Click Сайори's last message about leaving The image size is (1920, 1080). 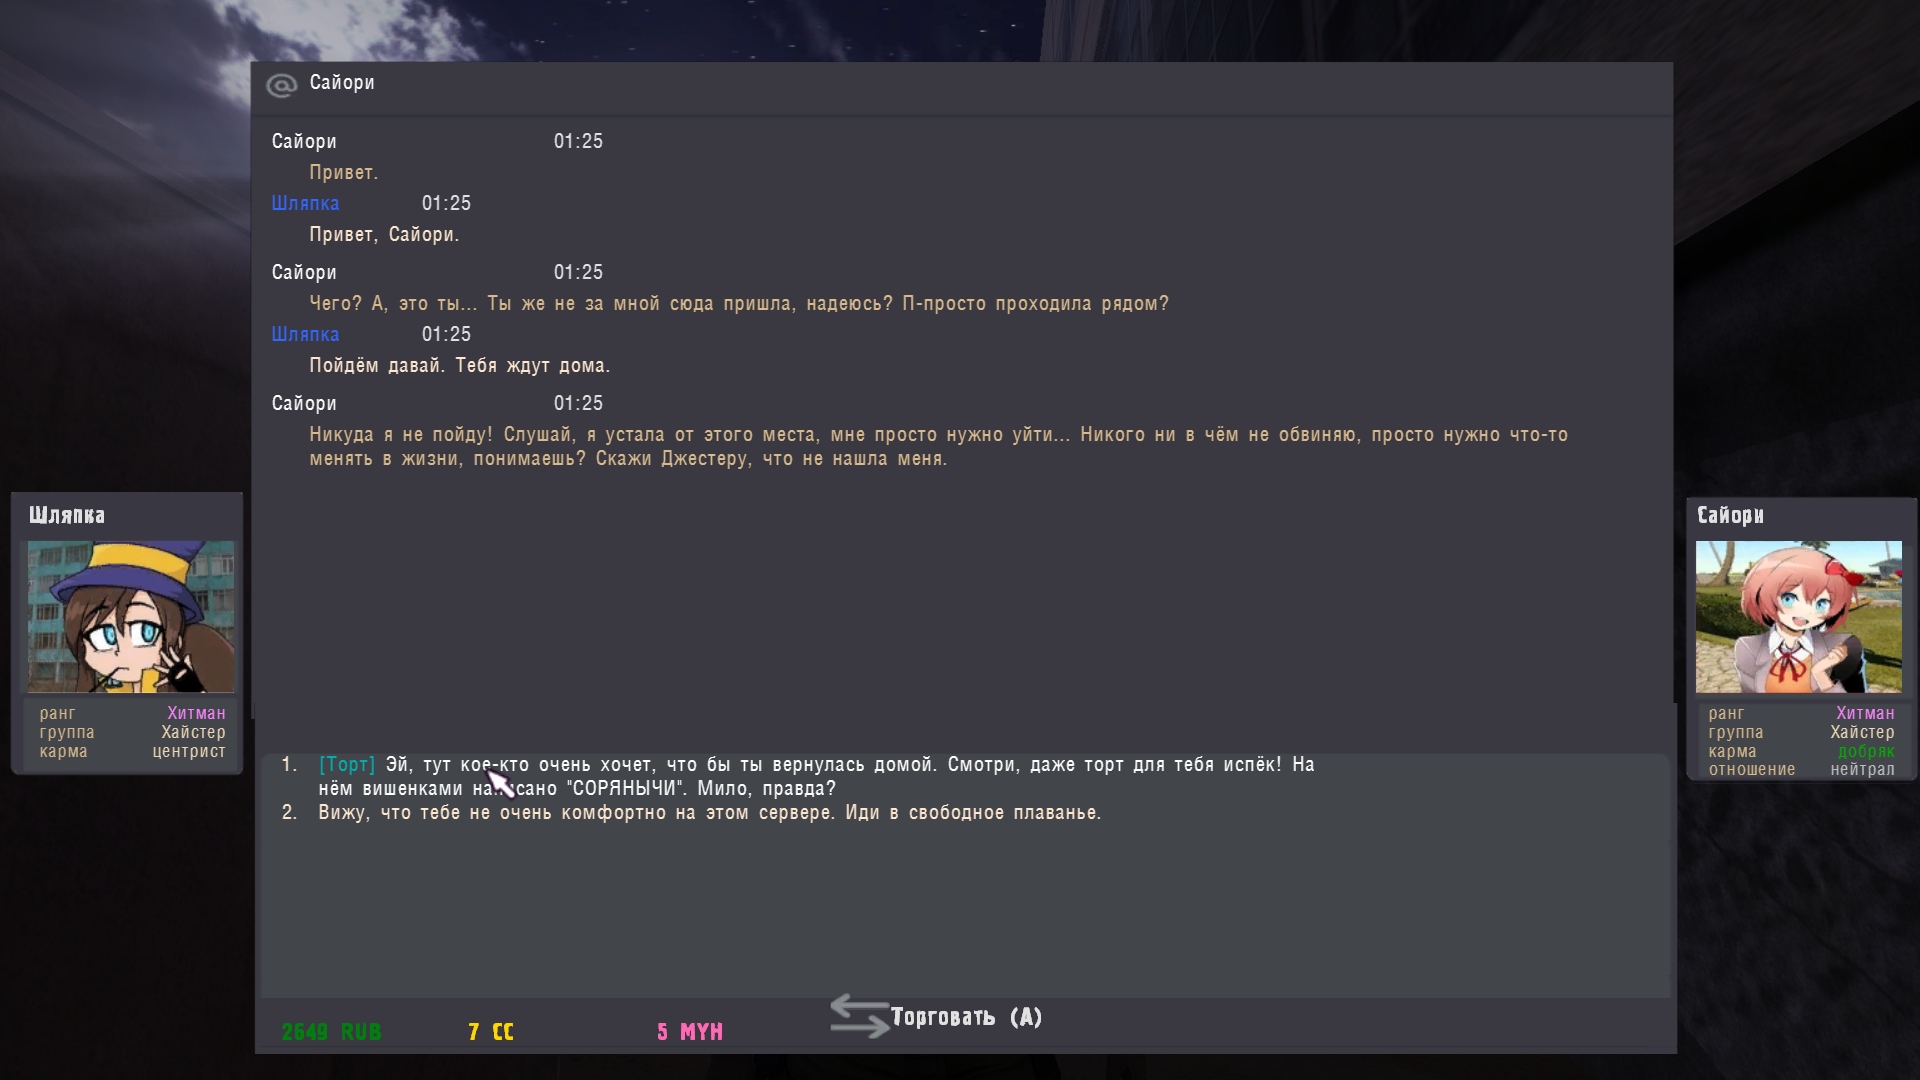click(x=937, y=447)
